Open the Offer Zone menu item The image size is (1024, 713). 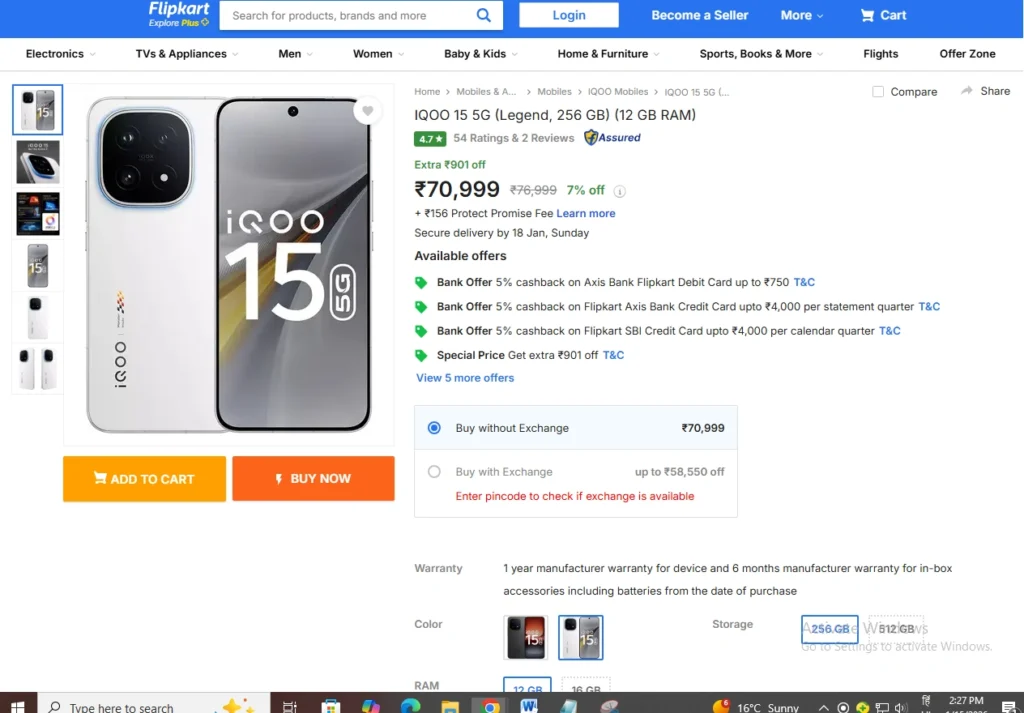coord(967,54)
